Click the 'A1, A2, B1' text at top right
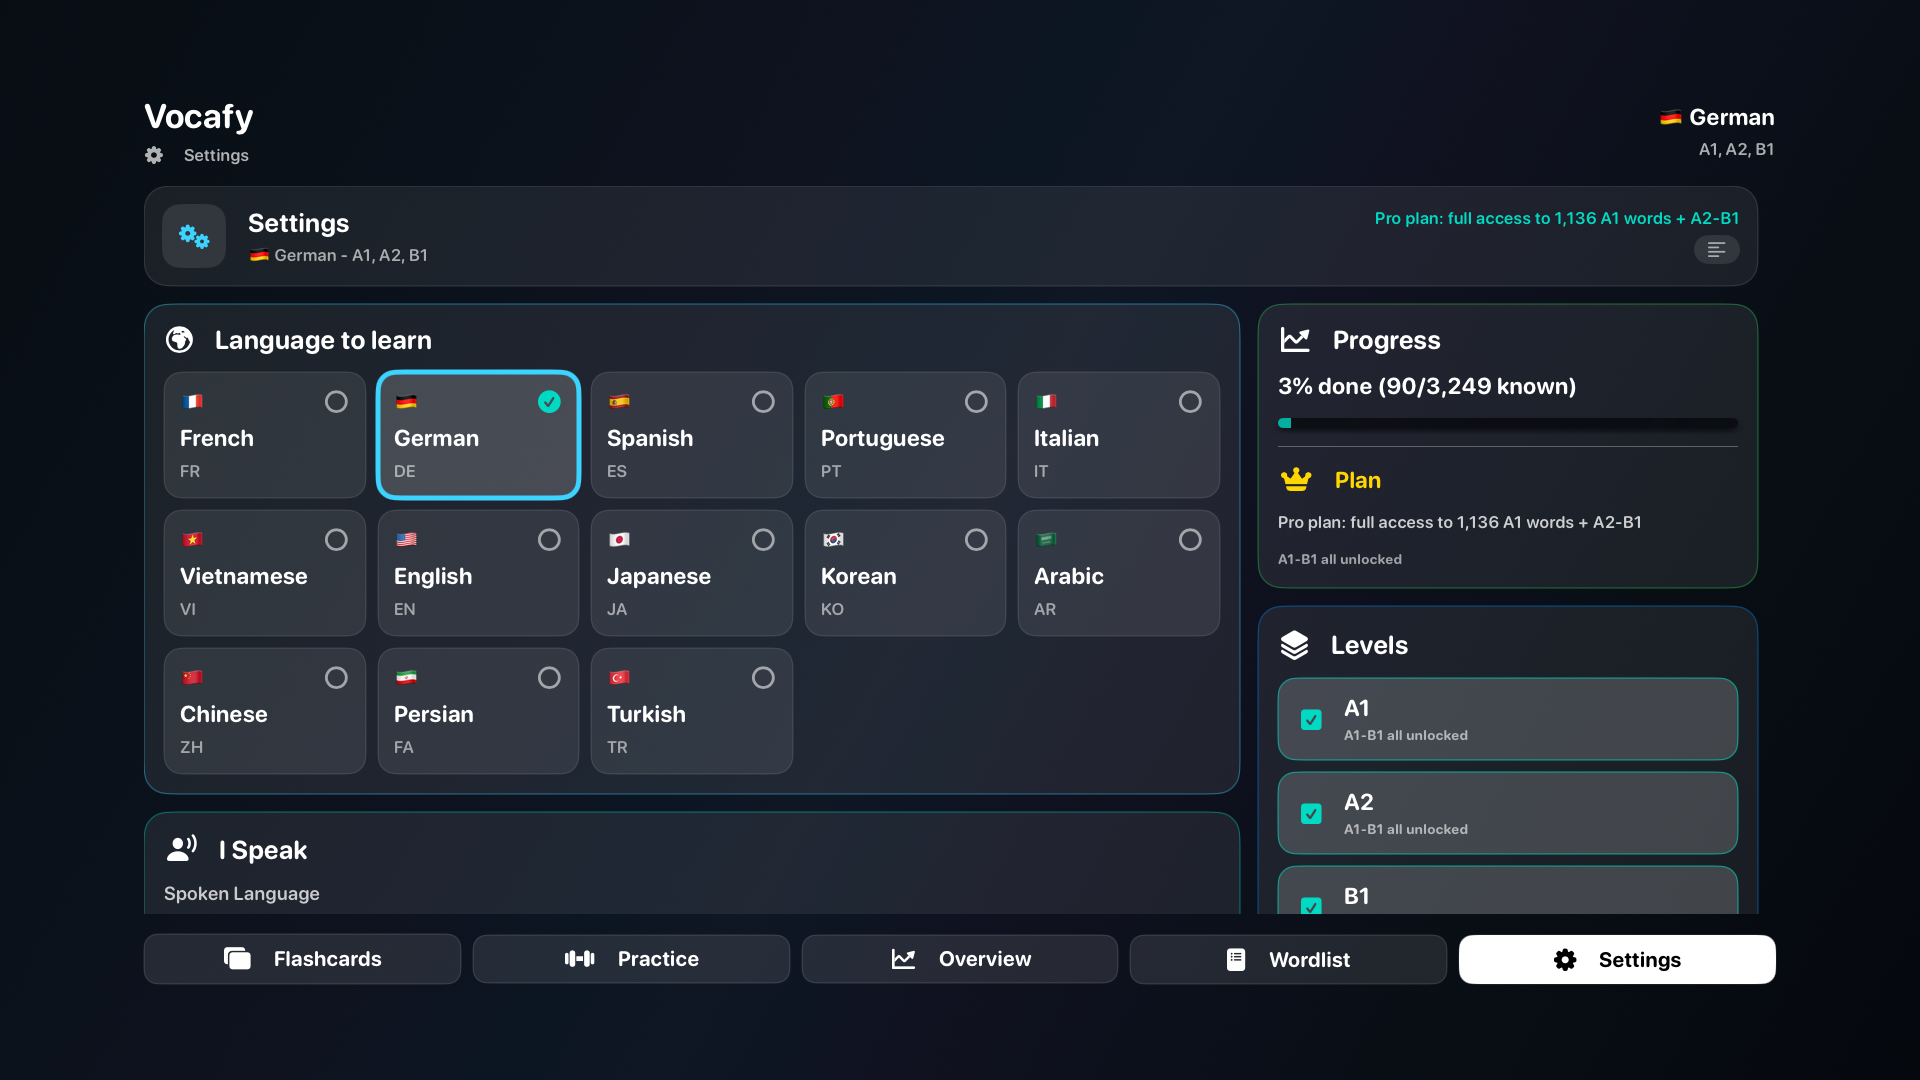 coord(1736,149)
